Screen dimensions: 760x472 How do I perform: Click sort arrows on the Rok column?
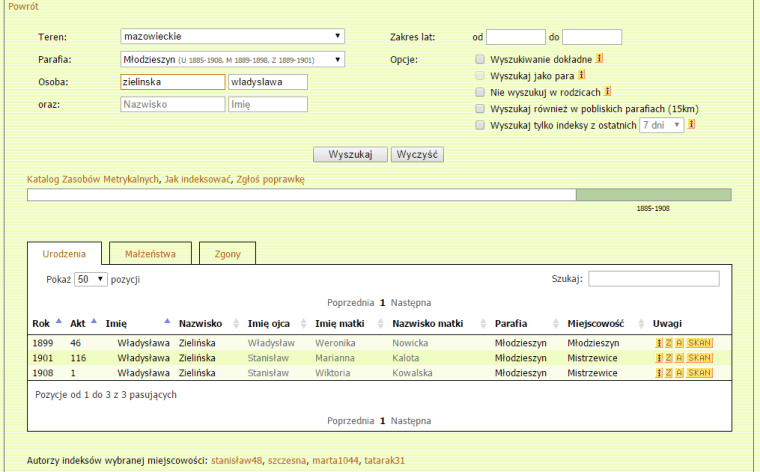coord(59,322)
